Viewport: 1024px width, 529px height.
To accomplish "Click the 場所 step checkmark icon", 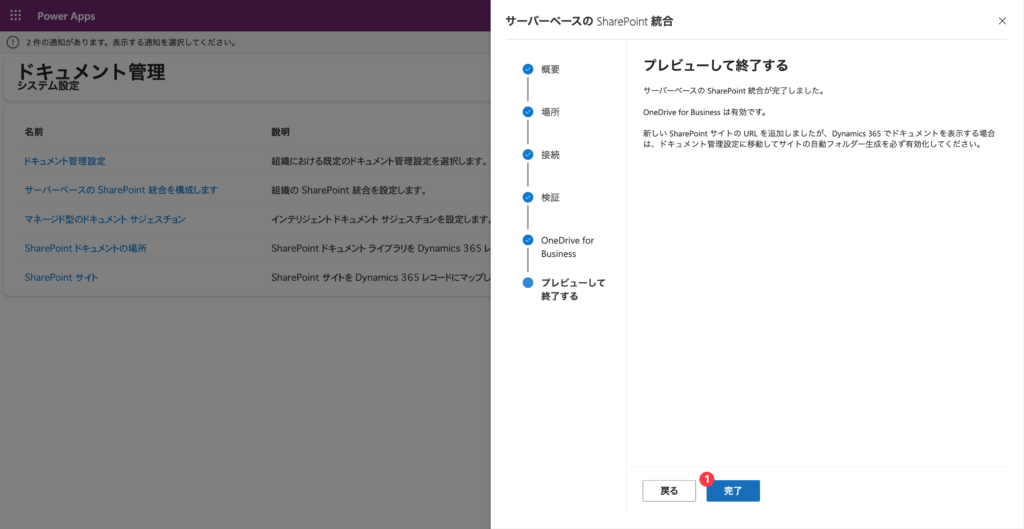I will 528,112.
